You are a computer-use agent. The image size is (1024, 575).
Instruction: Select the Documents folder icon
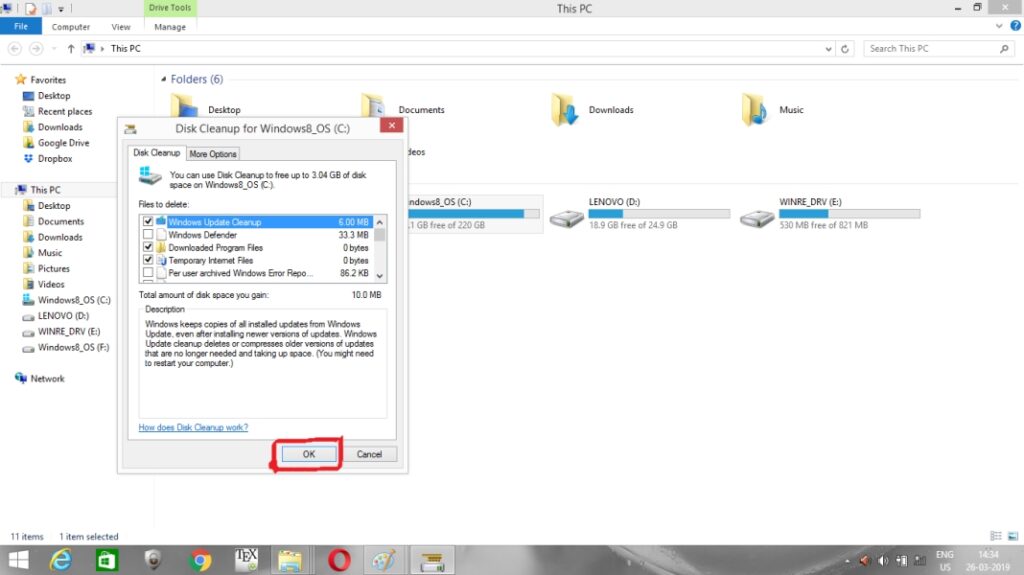[374, 108]
